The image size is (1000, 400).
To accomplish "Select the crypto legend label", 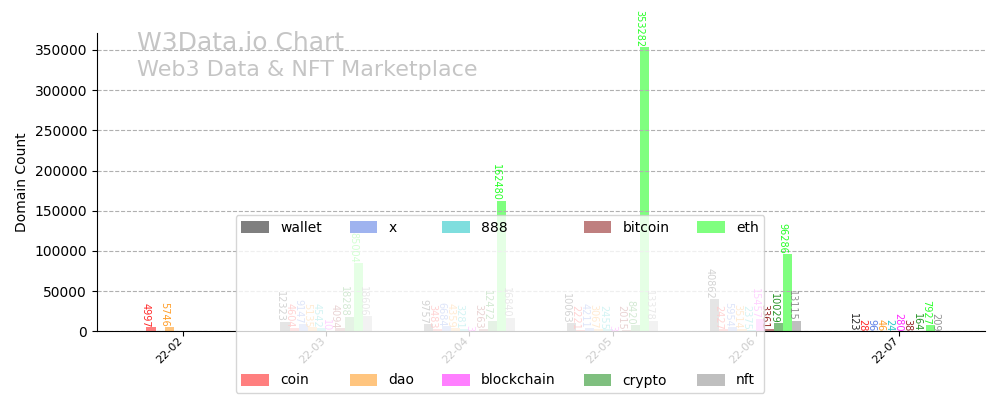I will [x=644, y=380].
